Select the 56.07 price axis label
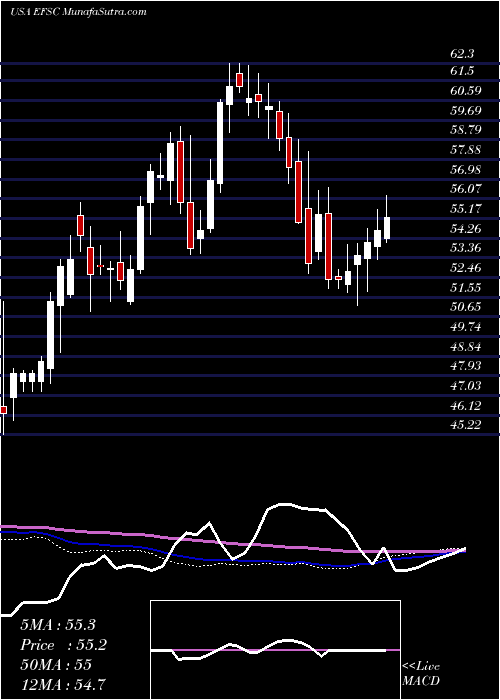Viewport: 500px width, 700px height. pyautogui.click(x=466, y=189)
